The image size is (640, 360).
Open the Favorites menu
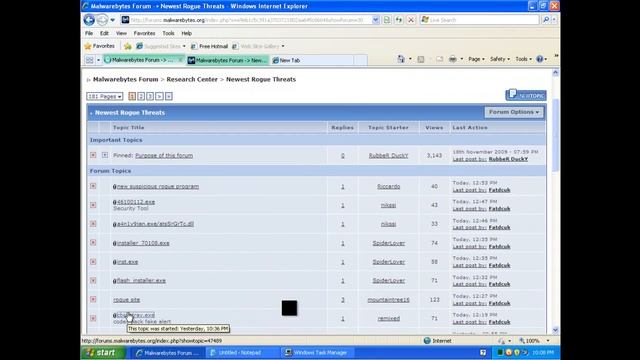click(144, 33)
